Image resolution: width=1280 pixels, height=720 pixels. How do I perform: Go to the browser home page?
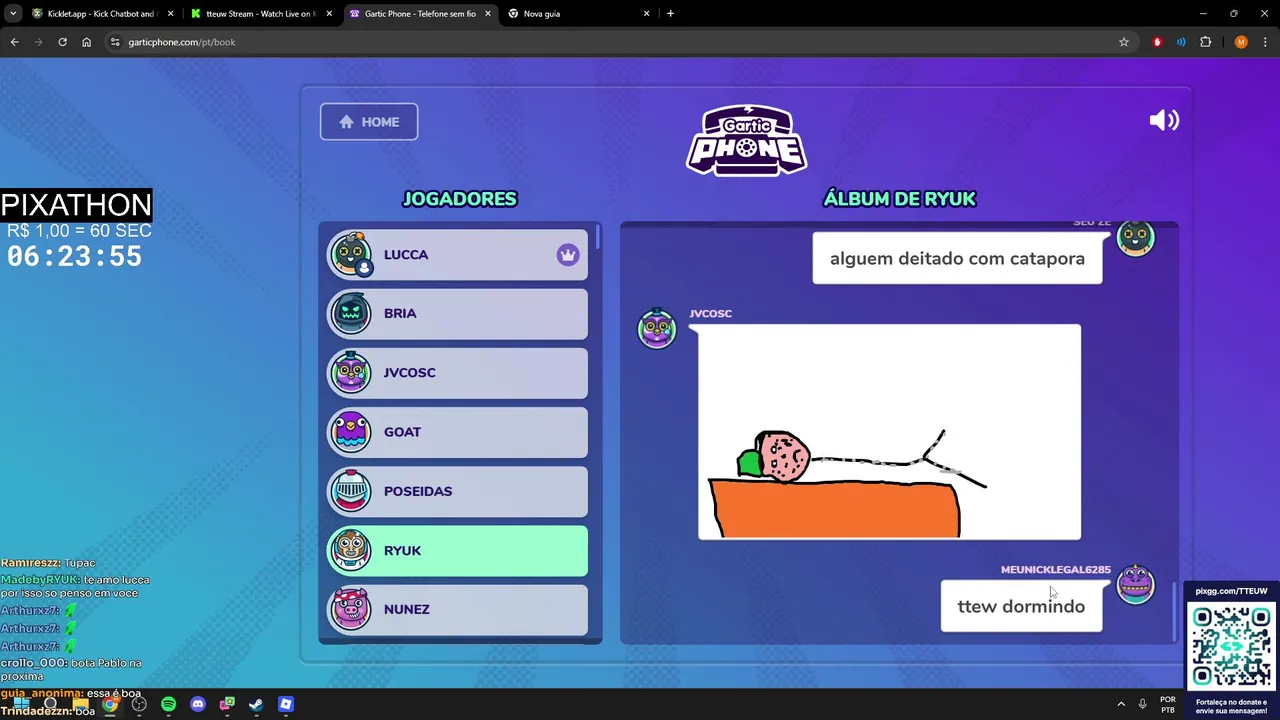[86, 42]
